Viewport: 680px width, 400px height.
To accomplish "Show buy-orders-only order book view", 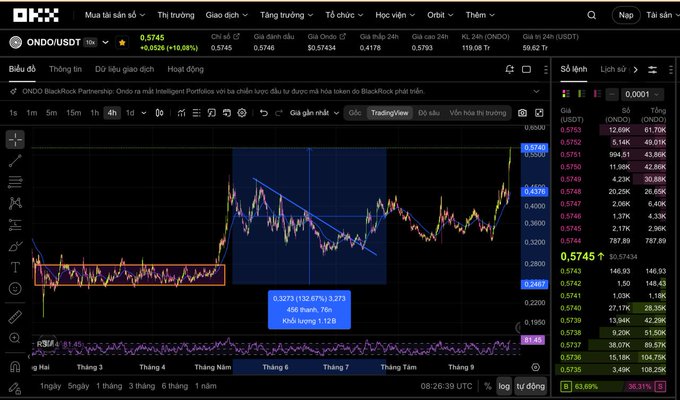I will point(582,94).
